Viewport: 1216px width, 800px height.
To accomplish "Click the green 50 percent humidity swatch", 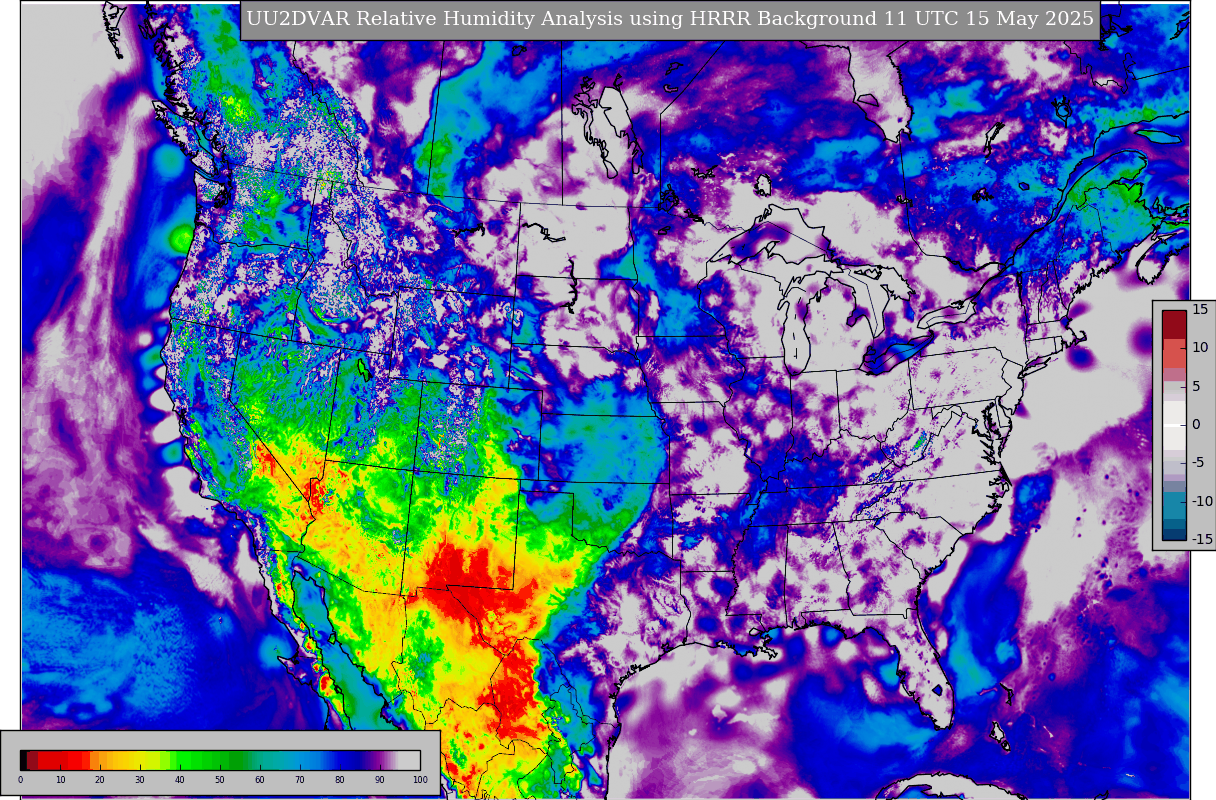I will pos(220,760).
